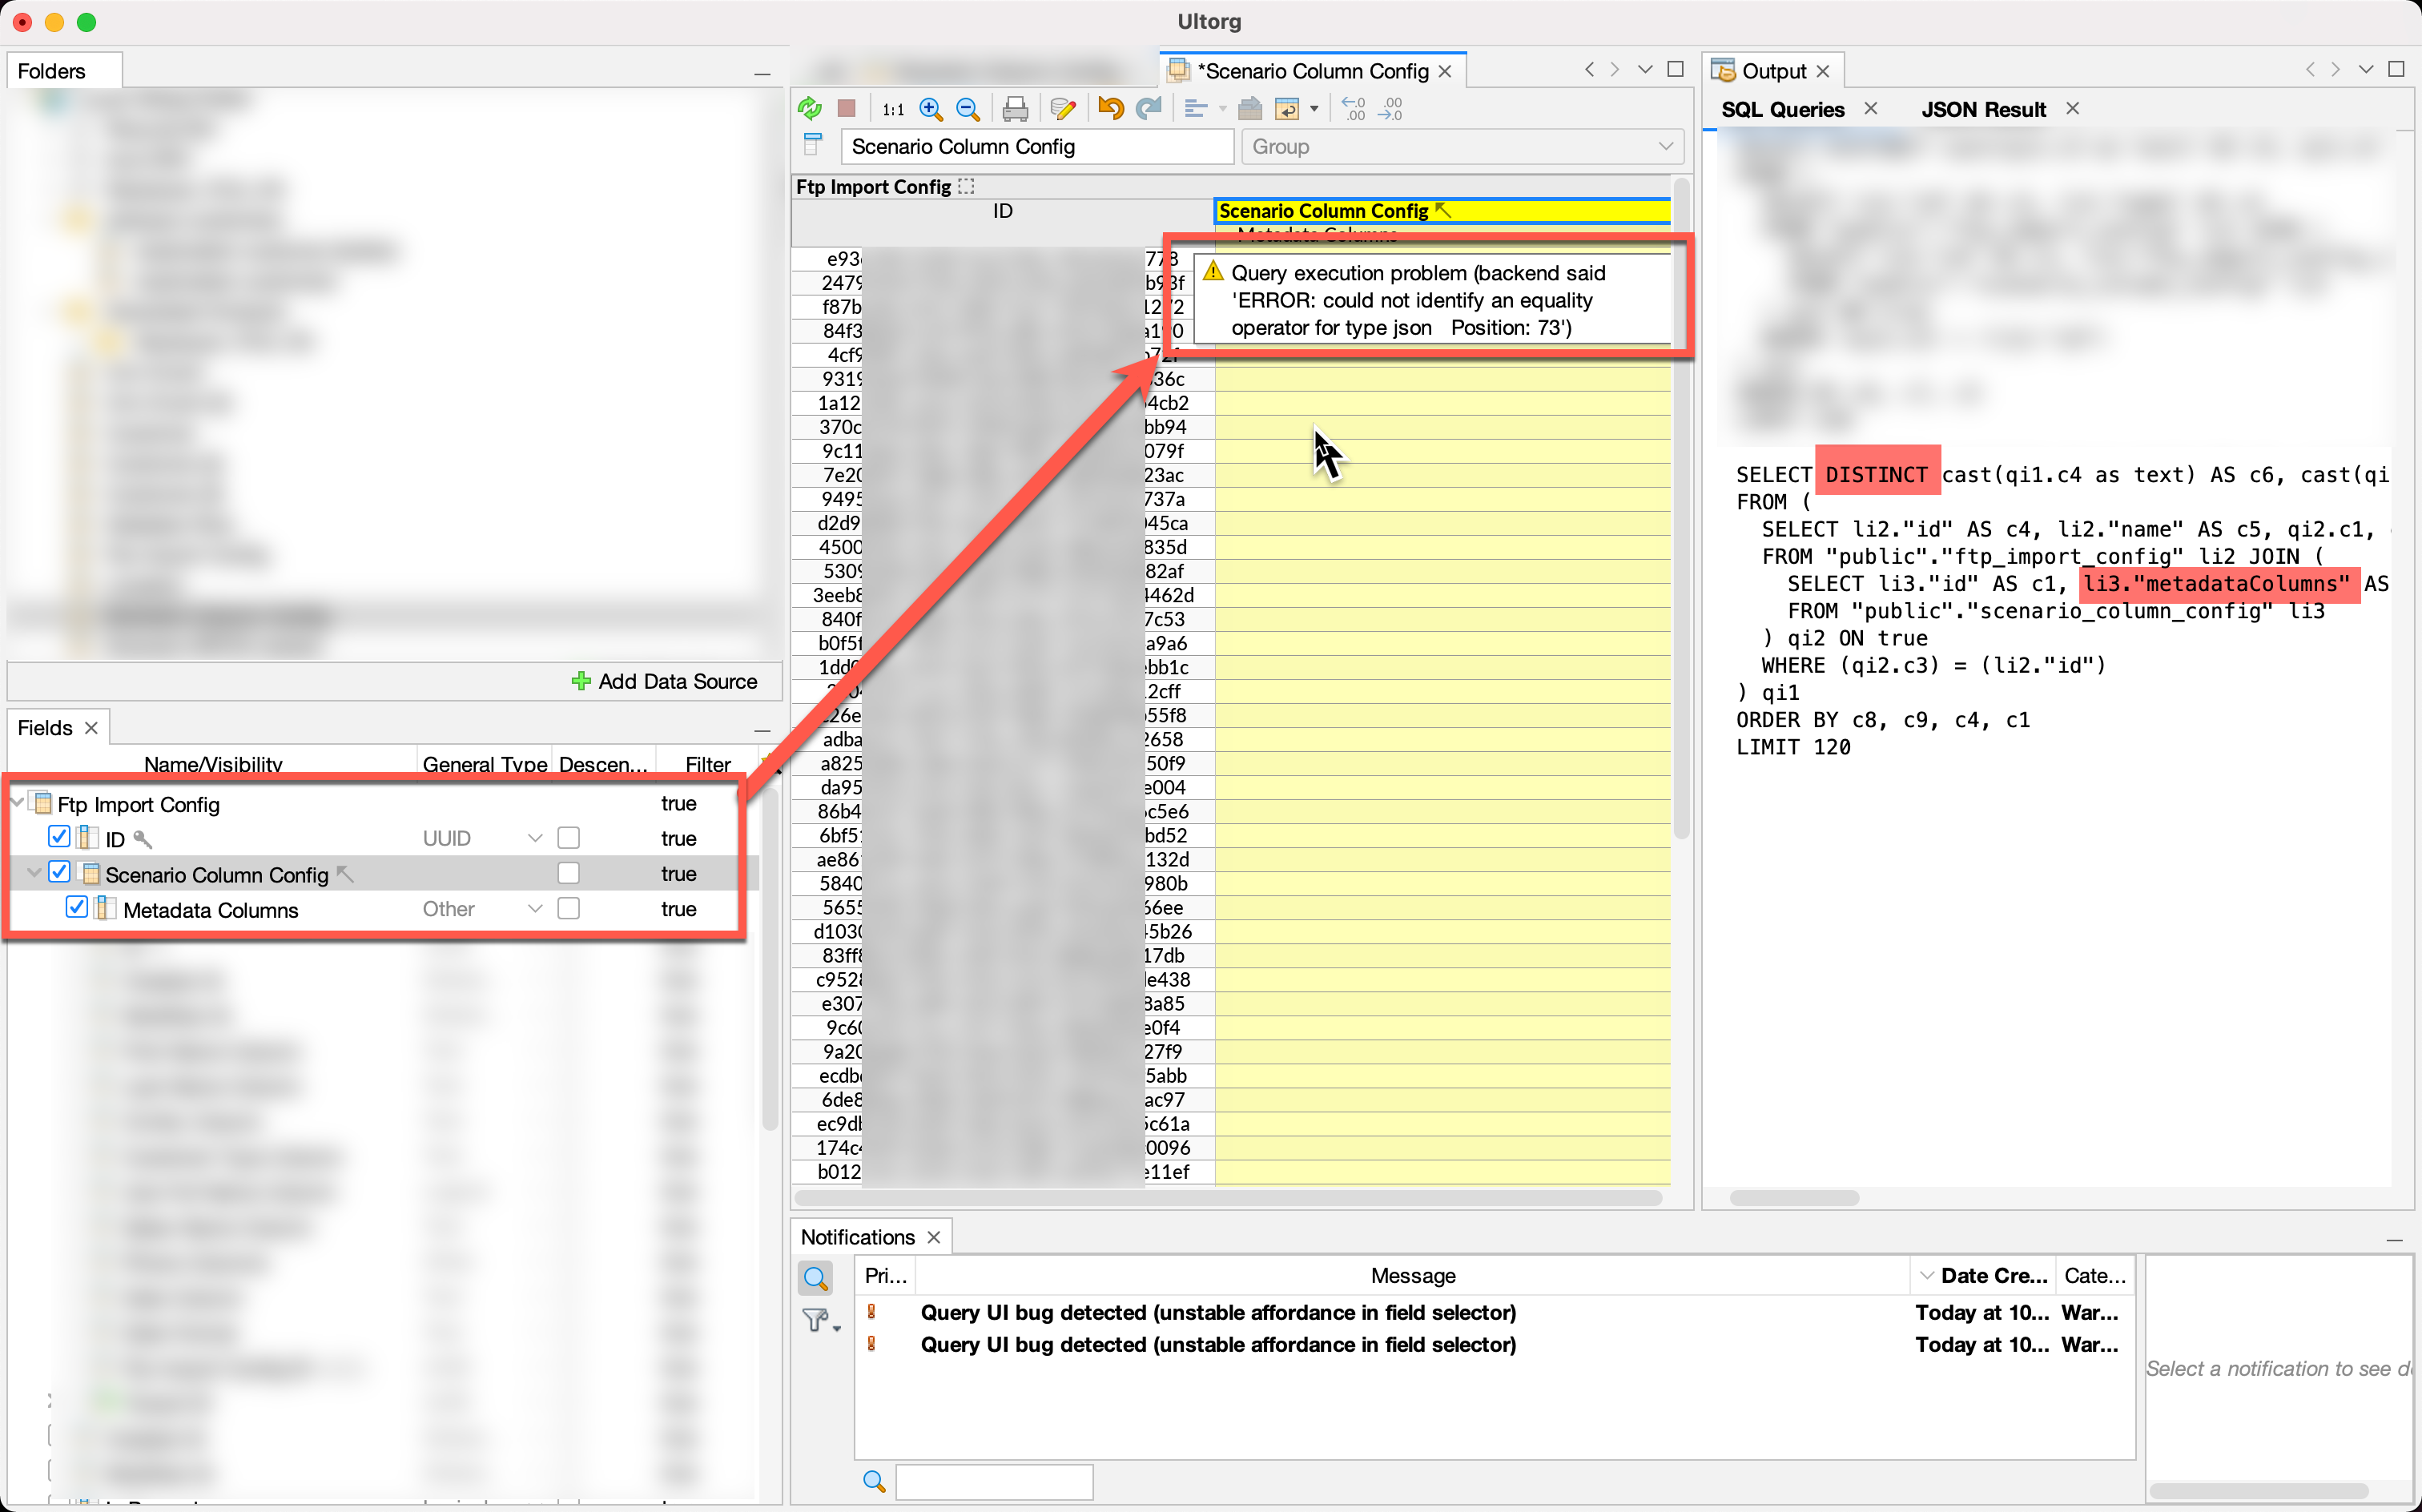This screenshot has height=1512, width=2422.
Task: Click the SQL output horizontal scrollbar
Action: click(1794, 1197)
